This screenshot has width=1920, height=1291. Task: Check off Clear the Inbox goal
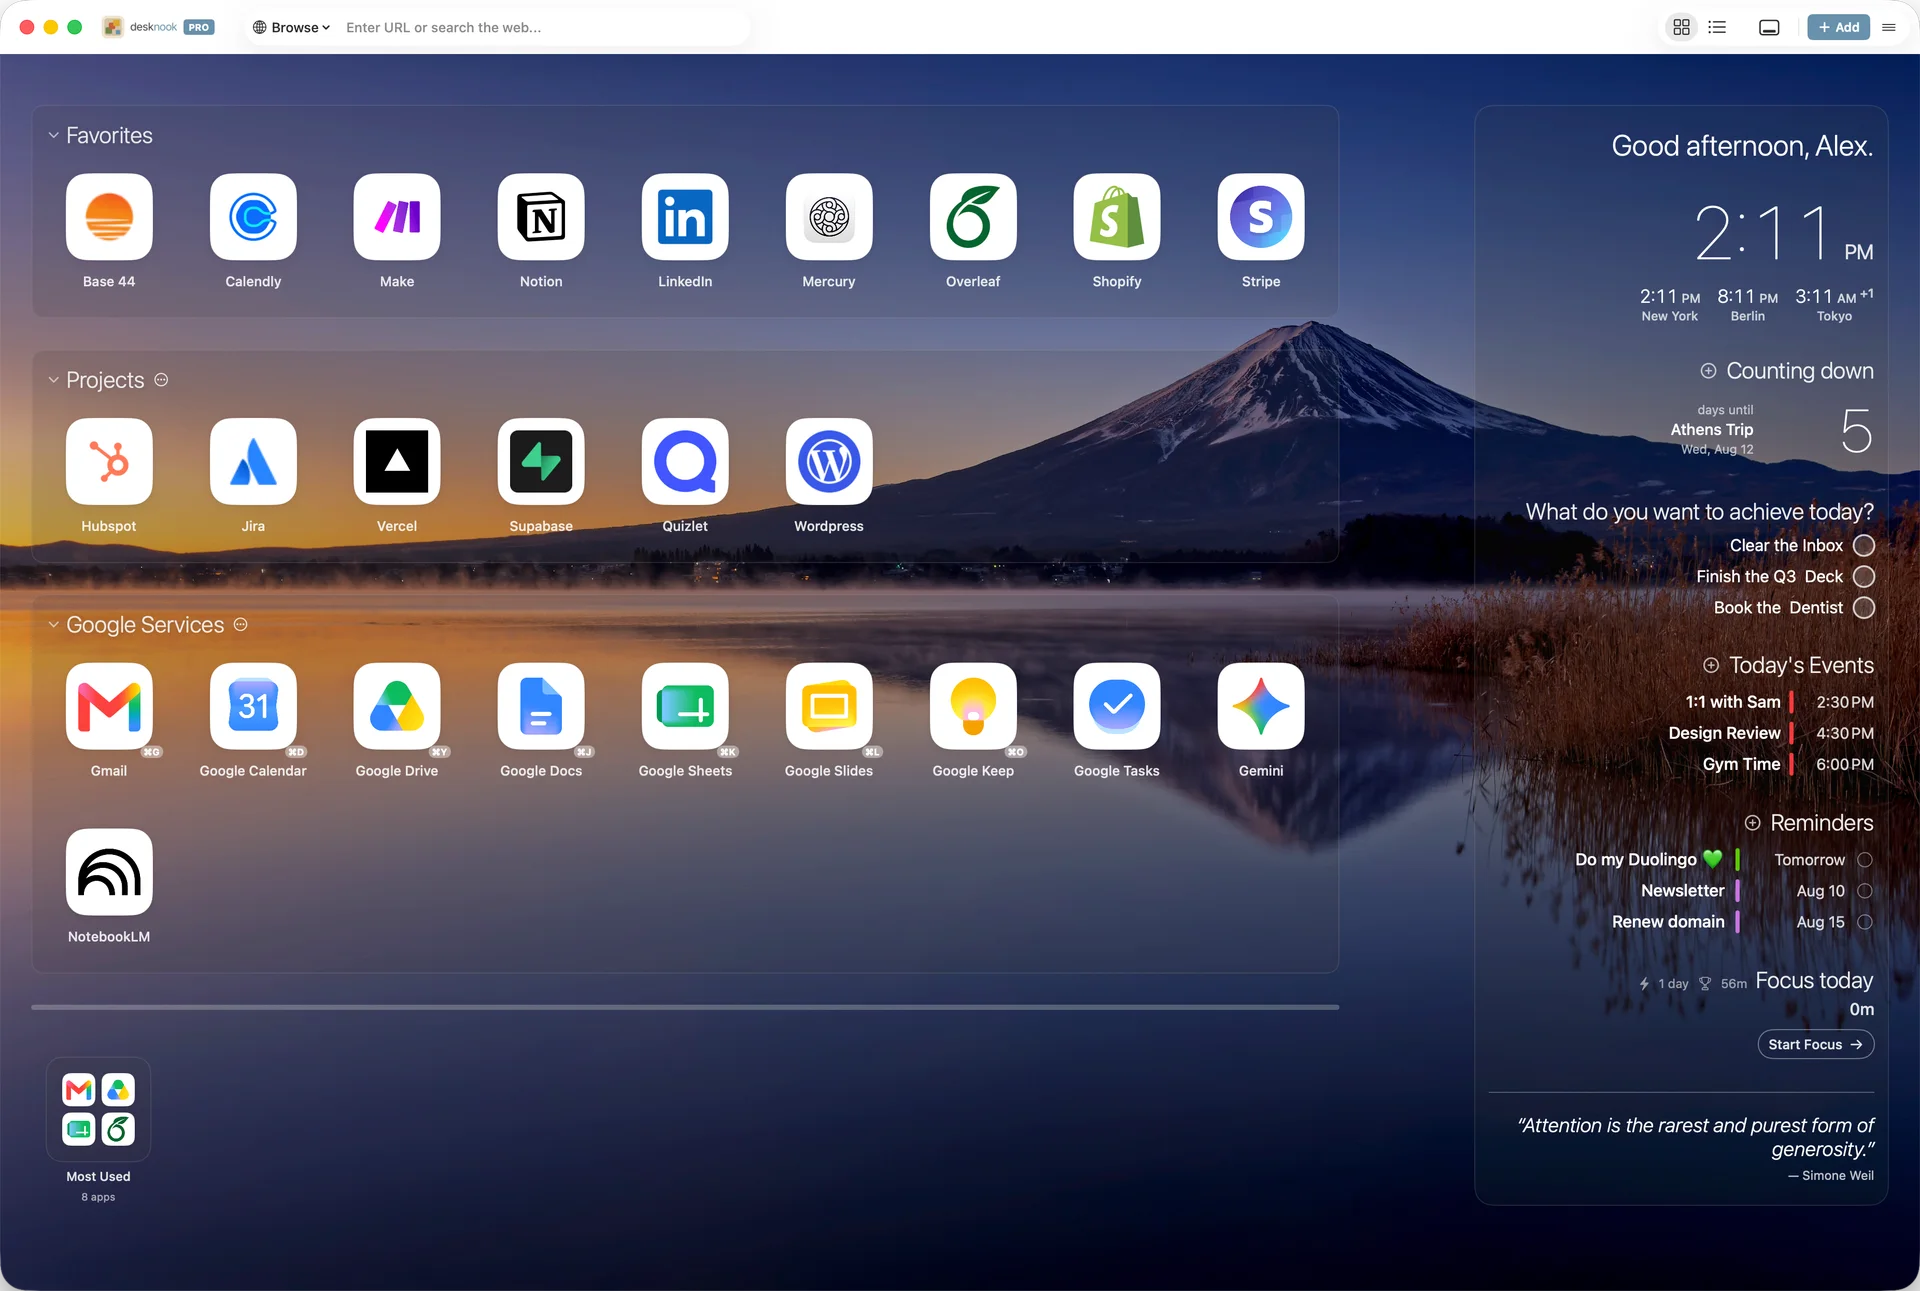[1864, 546]
